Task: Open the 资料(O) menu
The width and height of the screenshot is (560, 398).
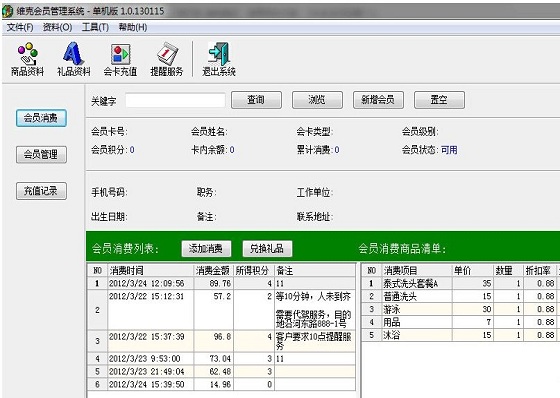Action: (x=58, y=28)
